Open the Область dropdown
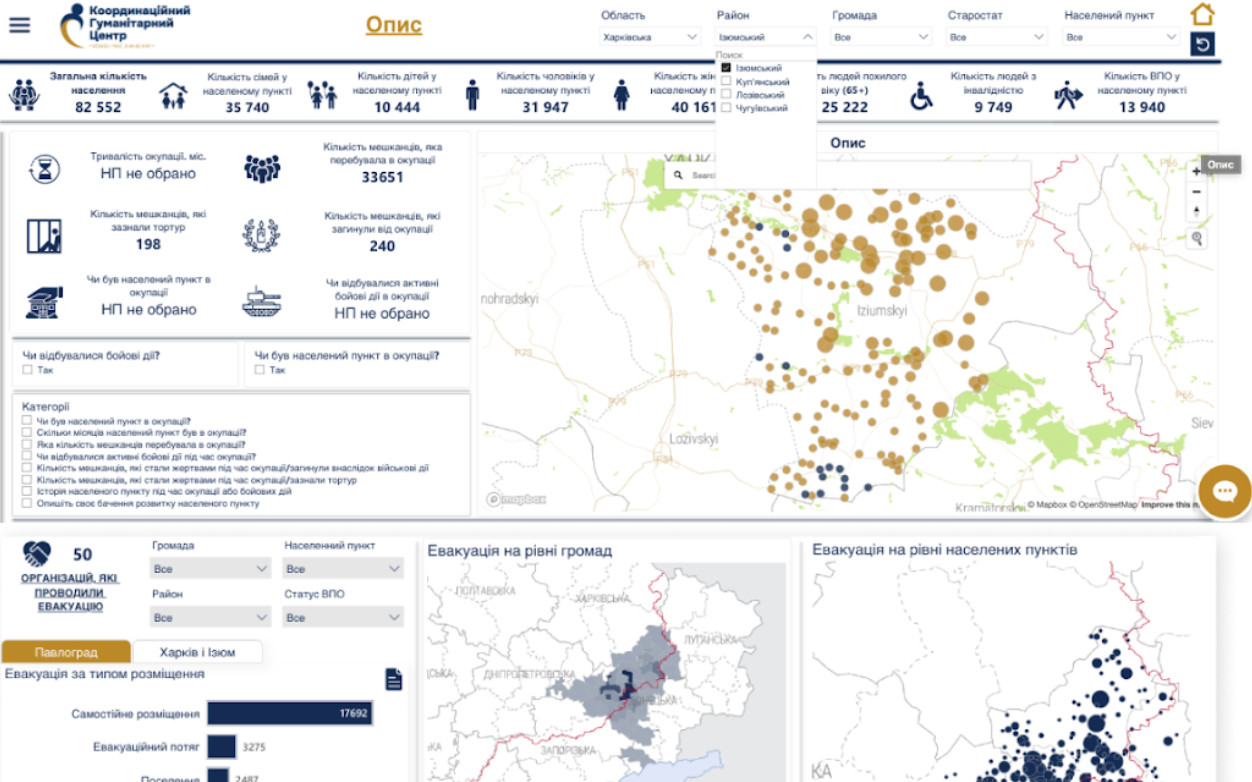Screen dimensions: 1252x782 (x=650, y=37)
